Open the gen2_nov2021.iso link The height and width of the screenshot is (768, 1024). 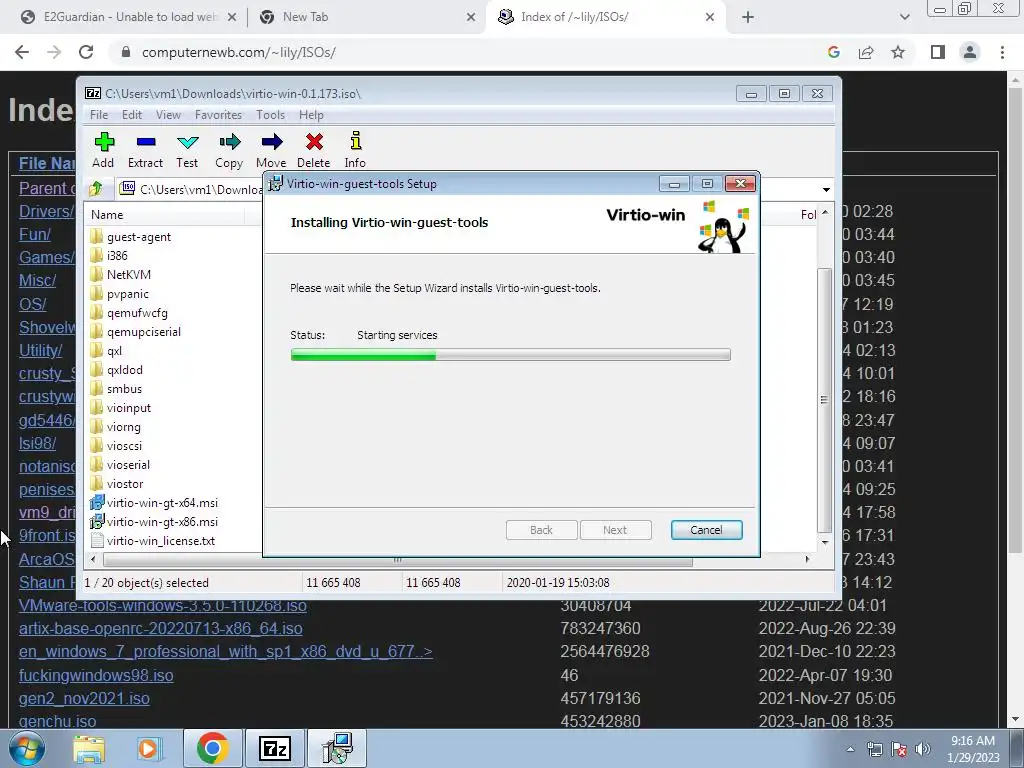pyautogui.click(x=84, y=698)
